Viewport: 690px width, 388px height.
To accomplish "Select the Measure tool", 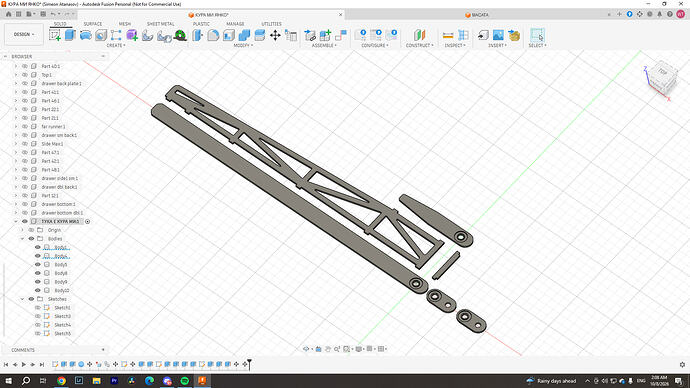I will pyautogui.click(x=448, y=35).
